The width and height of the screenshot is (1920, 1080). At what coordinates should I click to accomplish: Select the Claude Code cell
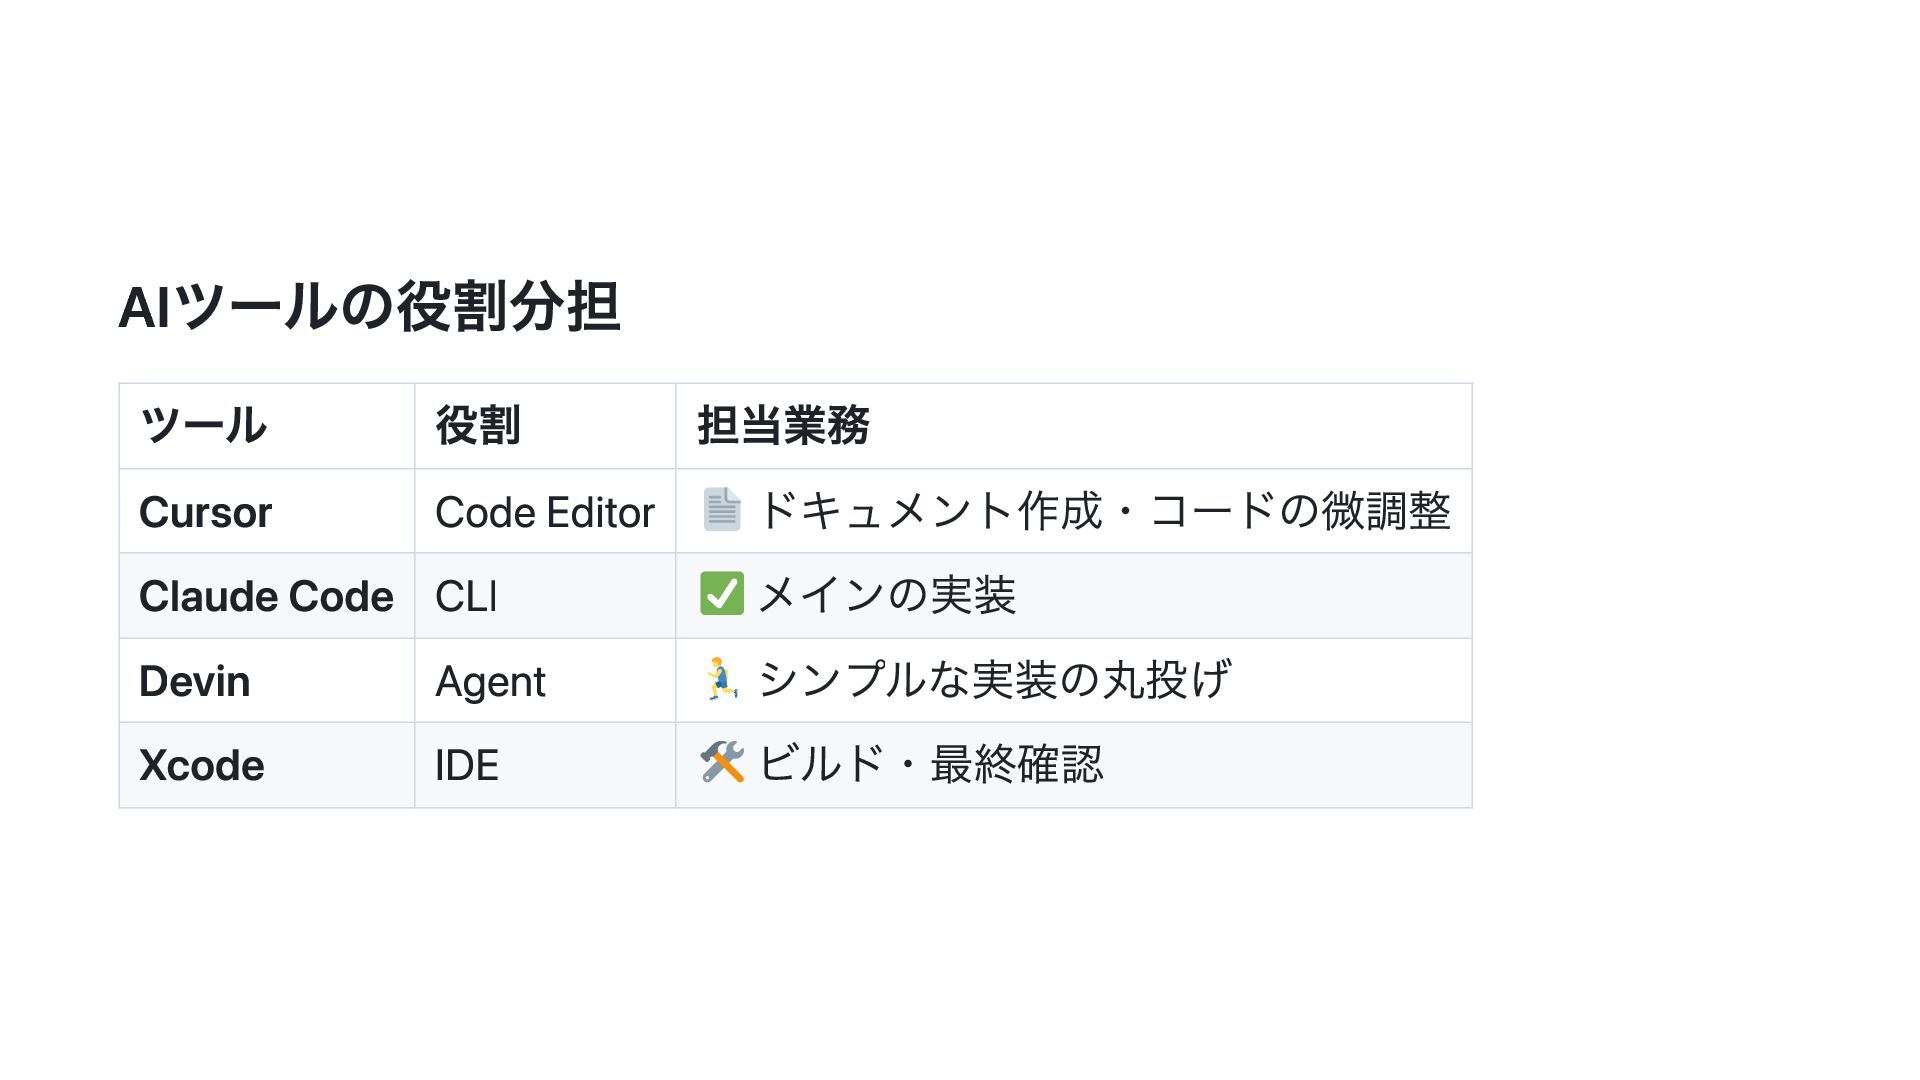click(x=266, y=596)
